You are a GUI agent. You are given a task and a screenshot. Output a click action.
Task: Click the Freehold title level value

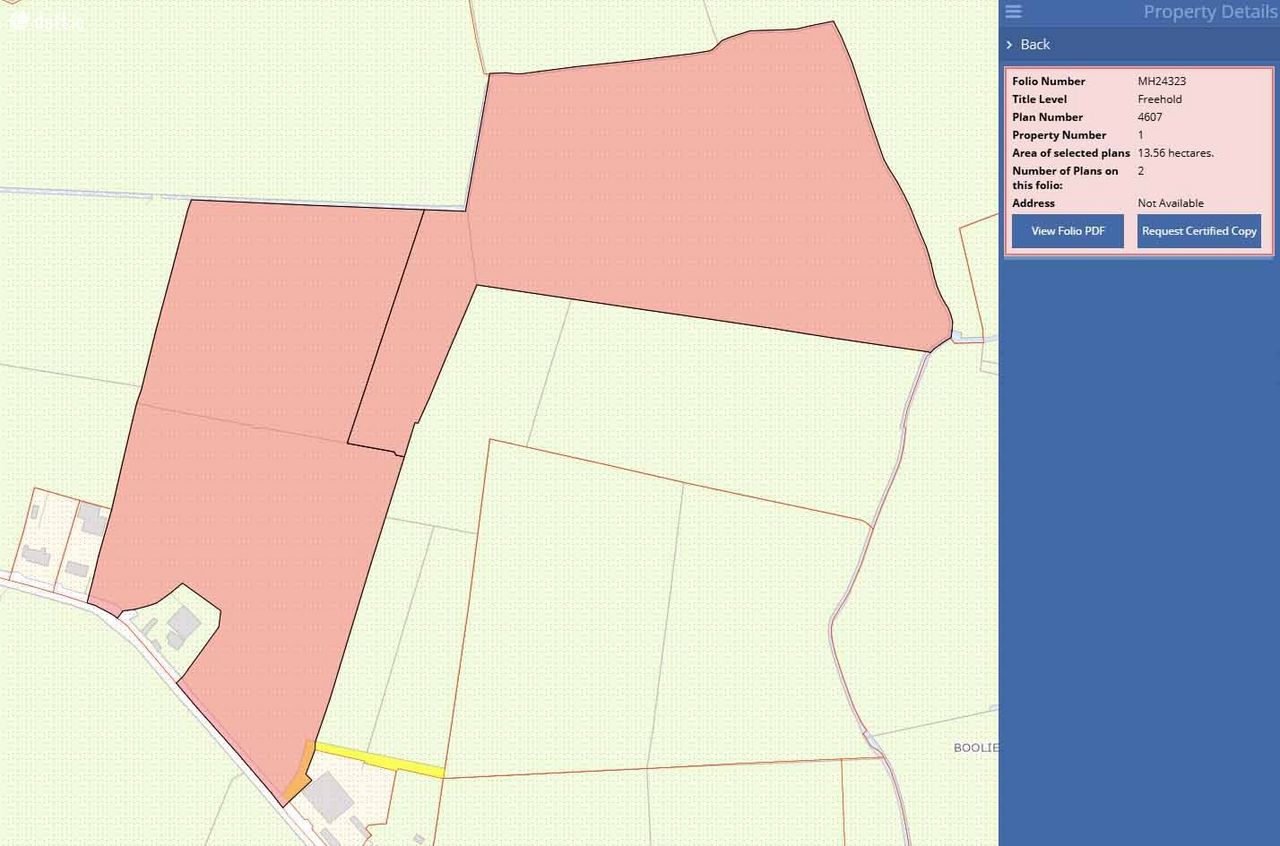tap(1159, 99)
